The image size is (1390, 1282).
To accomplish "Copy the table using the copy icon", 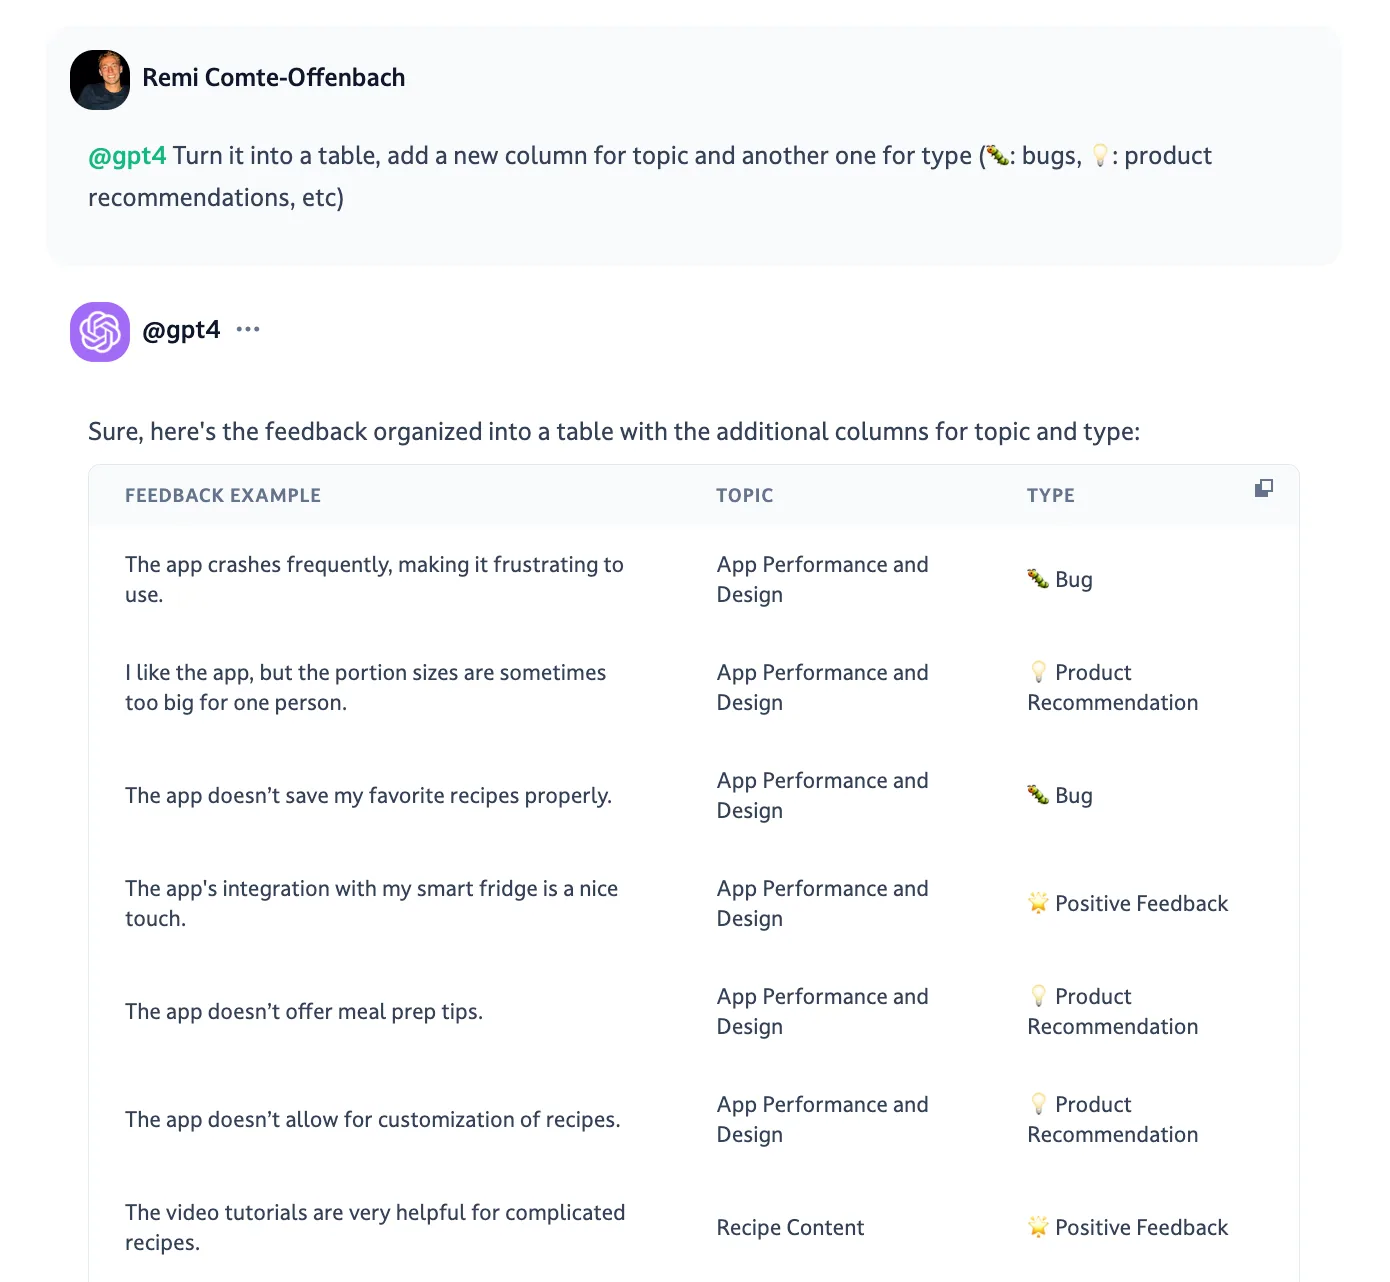I will pos(1264,488).
